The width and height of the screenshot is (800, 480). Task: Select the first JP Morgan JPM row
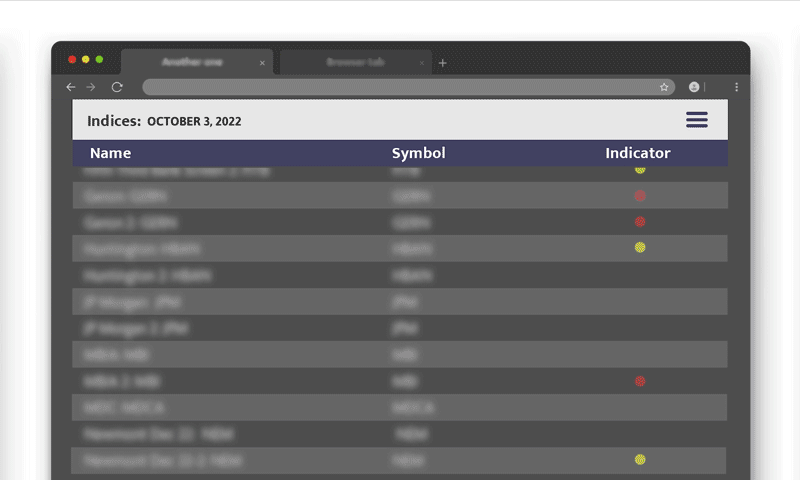(x=400, y=301)
